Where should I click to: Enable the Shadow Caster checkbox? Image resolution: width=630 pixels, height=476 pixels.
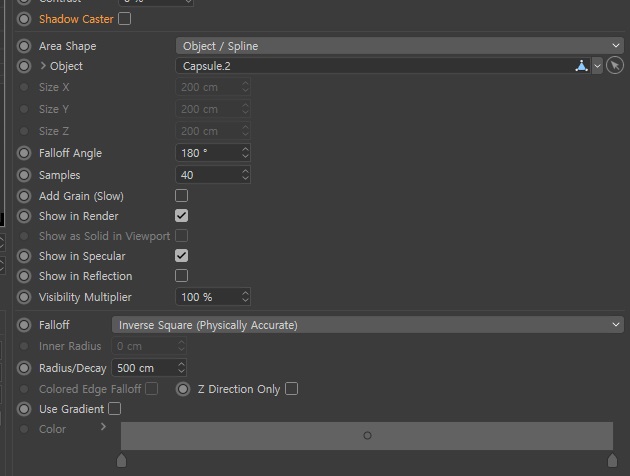125,19
